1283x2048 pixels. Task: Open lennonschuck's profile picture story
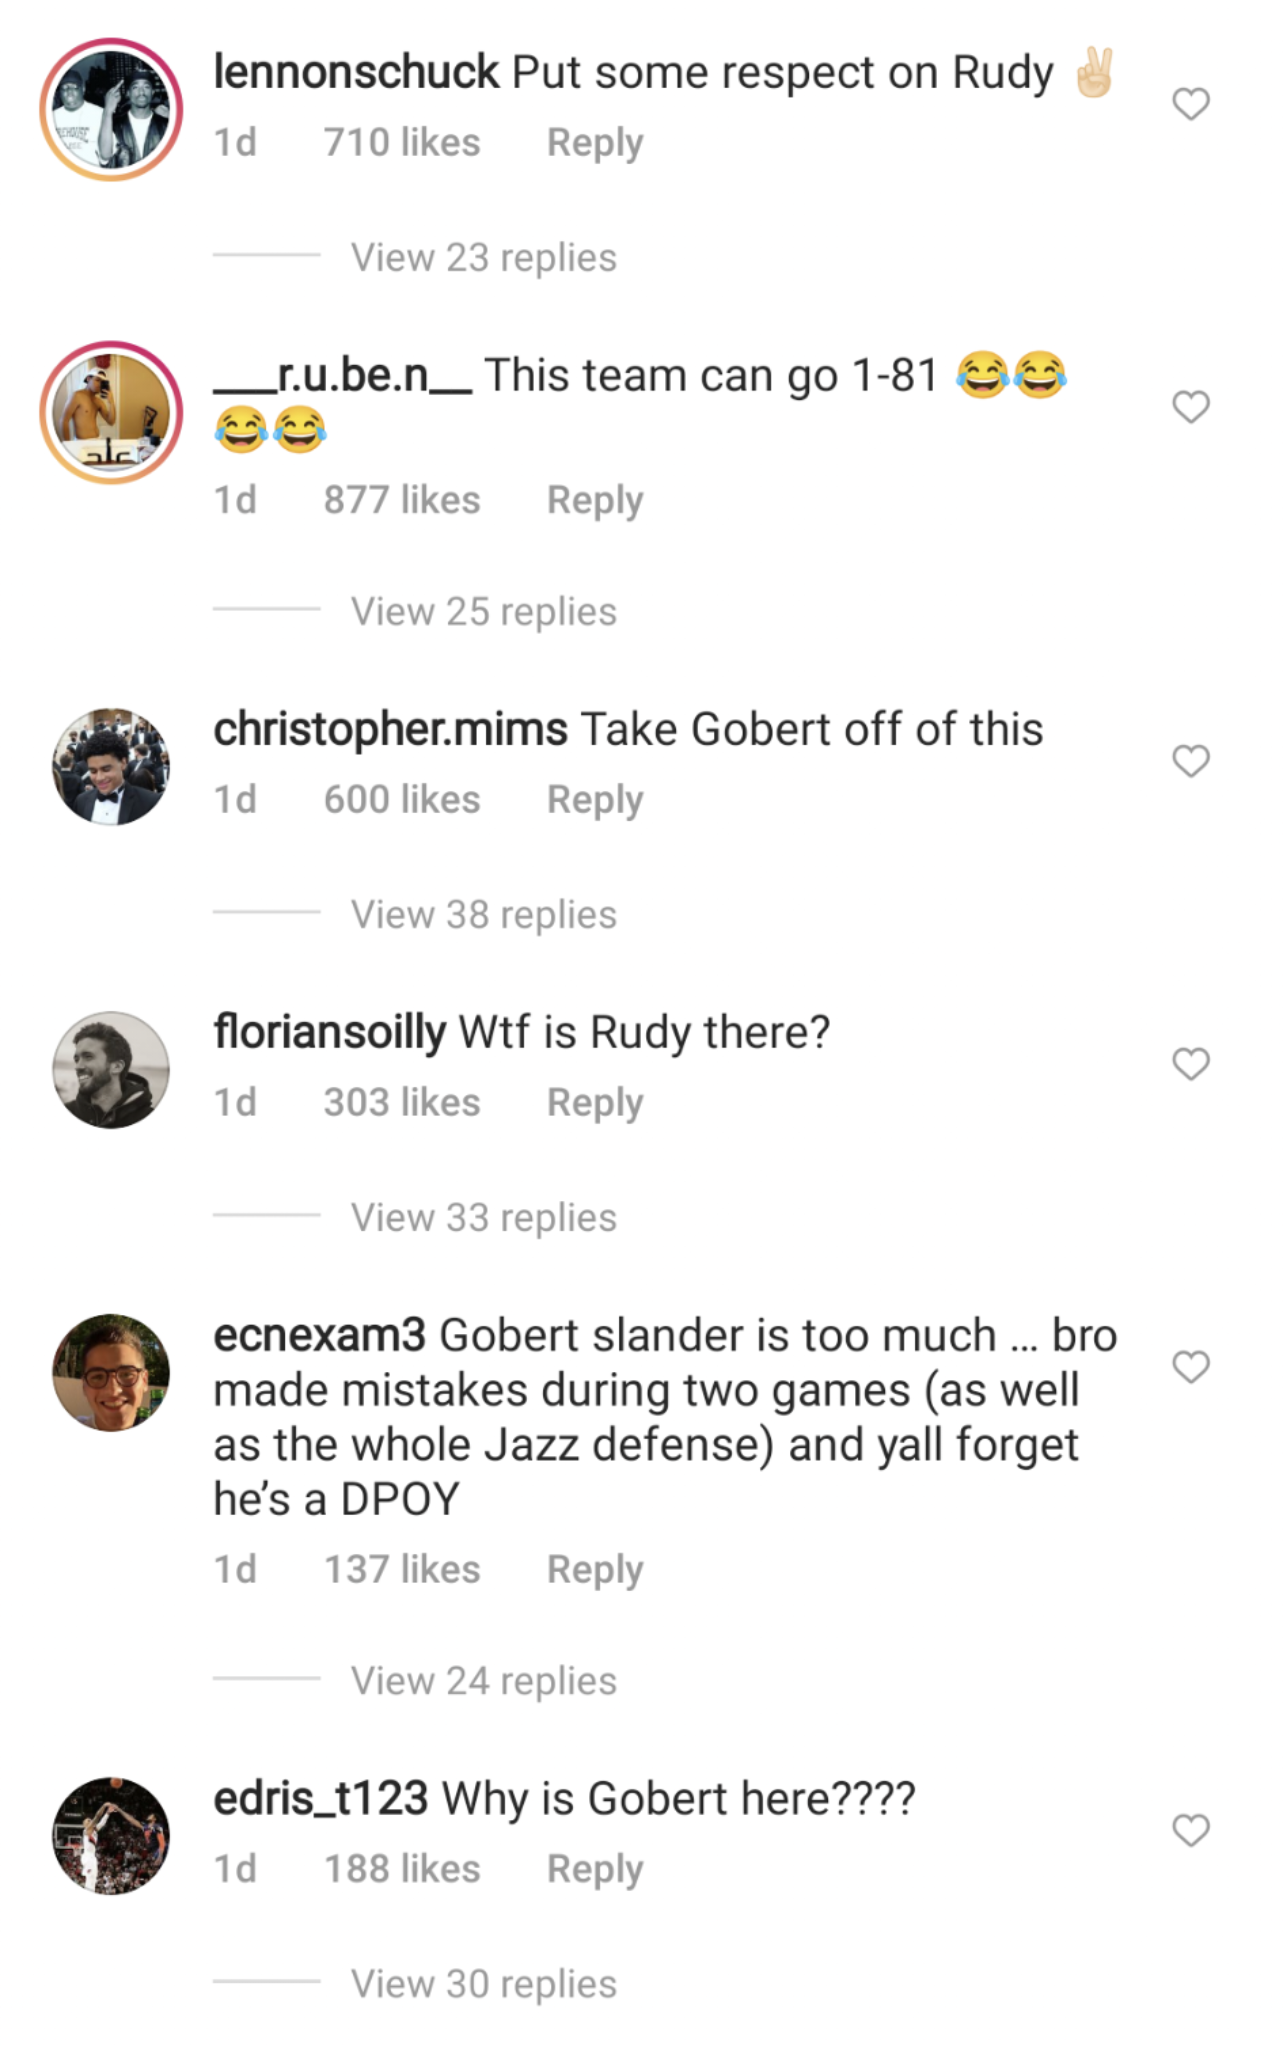[111, 110]
